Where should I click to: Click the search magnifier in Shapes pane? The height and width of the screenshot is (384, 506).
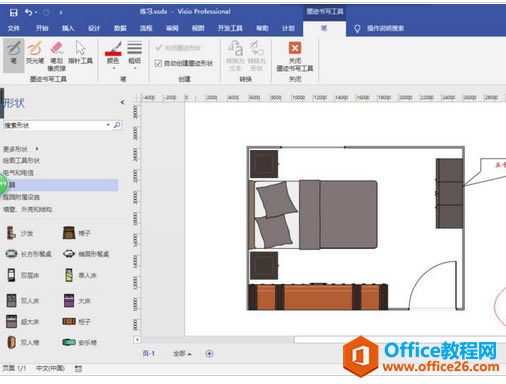pos(117,125)
